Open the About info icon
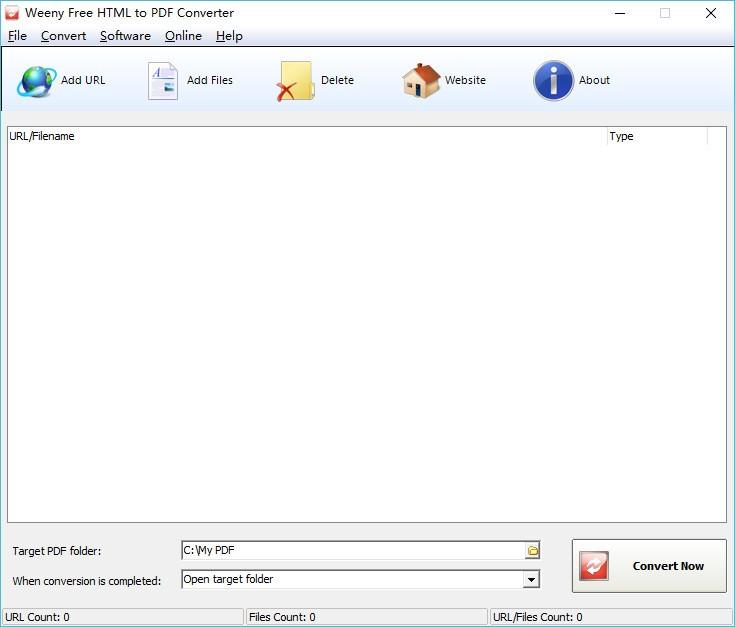This screenshot has height=627, width=735. (553, 81)
